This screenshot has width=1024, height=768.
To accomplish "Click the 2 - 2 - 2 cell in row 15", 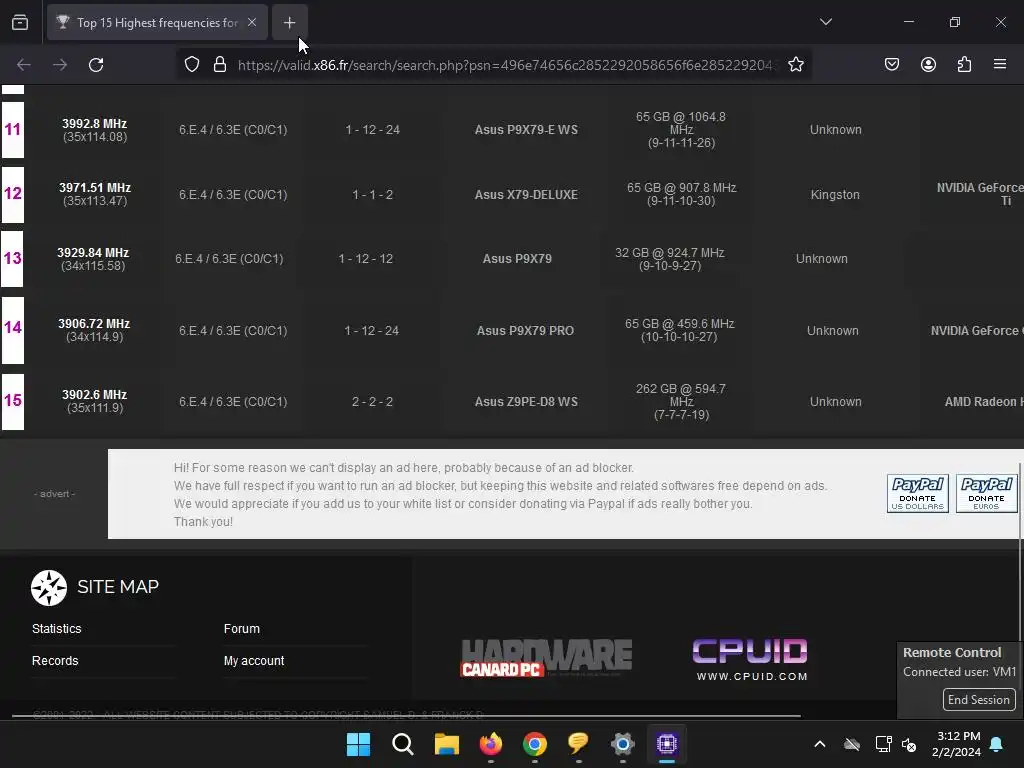I will pos(372,402).
